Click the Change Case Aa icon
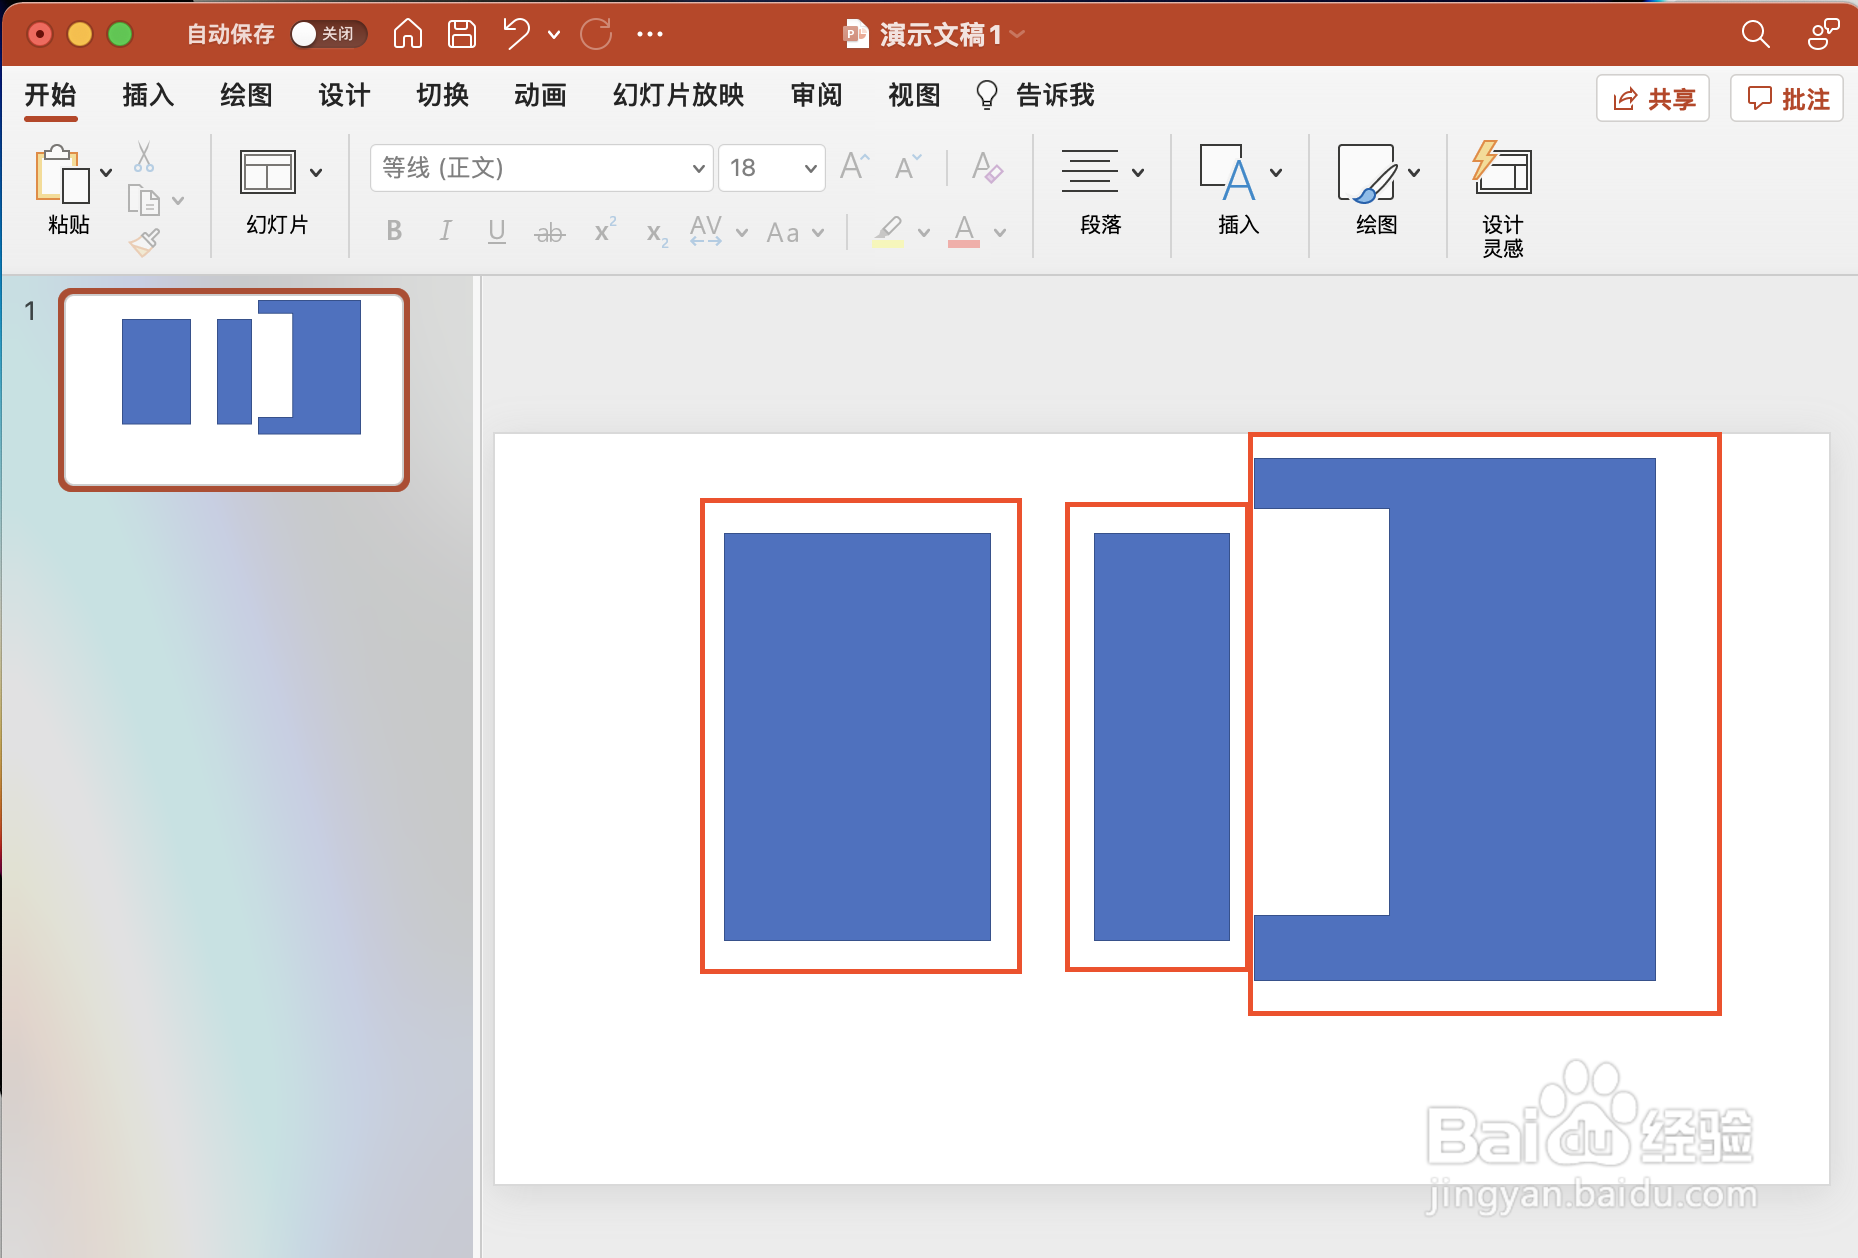 pyautogui.click(x=783, y=233)
